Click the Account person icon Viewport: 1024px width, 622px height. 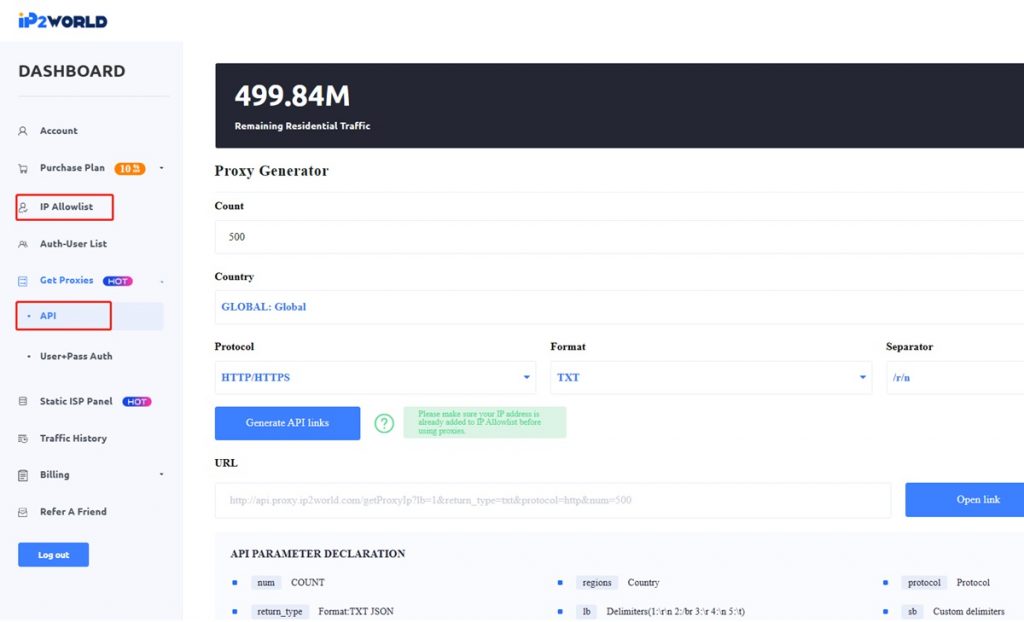[23, 131]
